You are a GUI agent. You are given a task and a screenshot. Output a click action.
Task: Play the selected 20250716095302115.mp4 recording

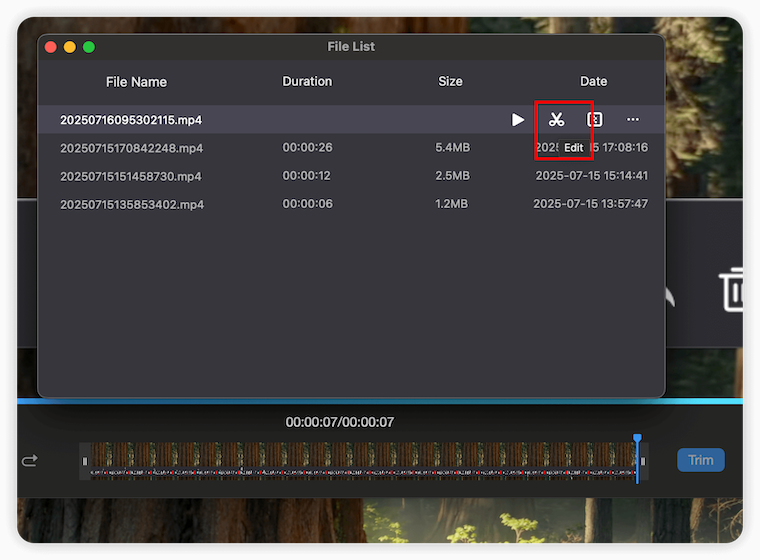(x=518, y=120)
